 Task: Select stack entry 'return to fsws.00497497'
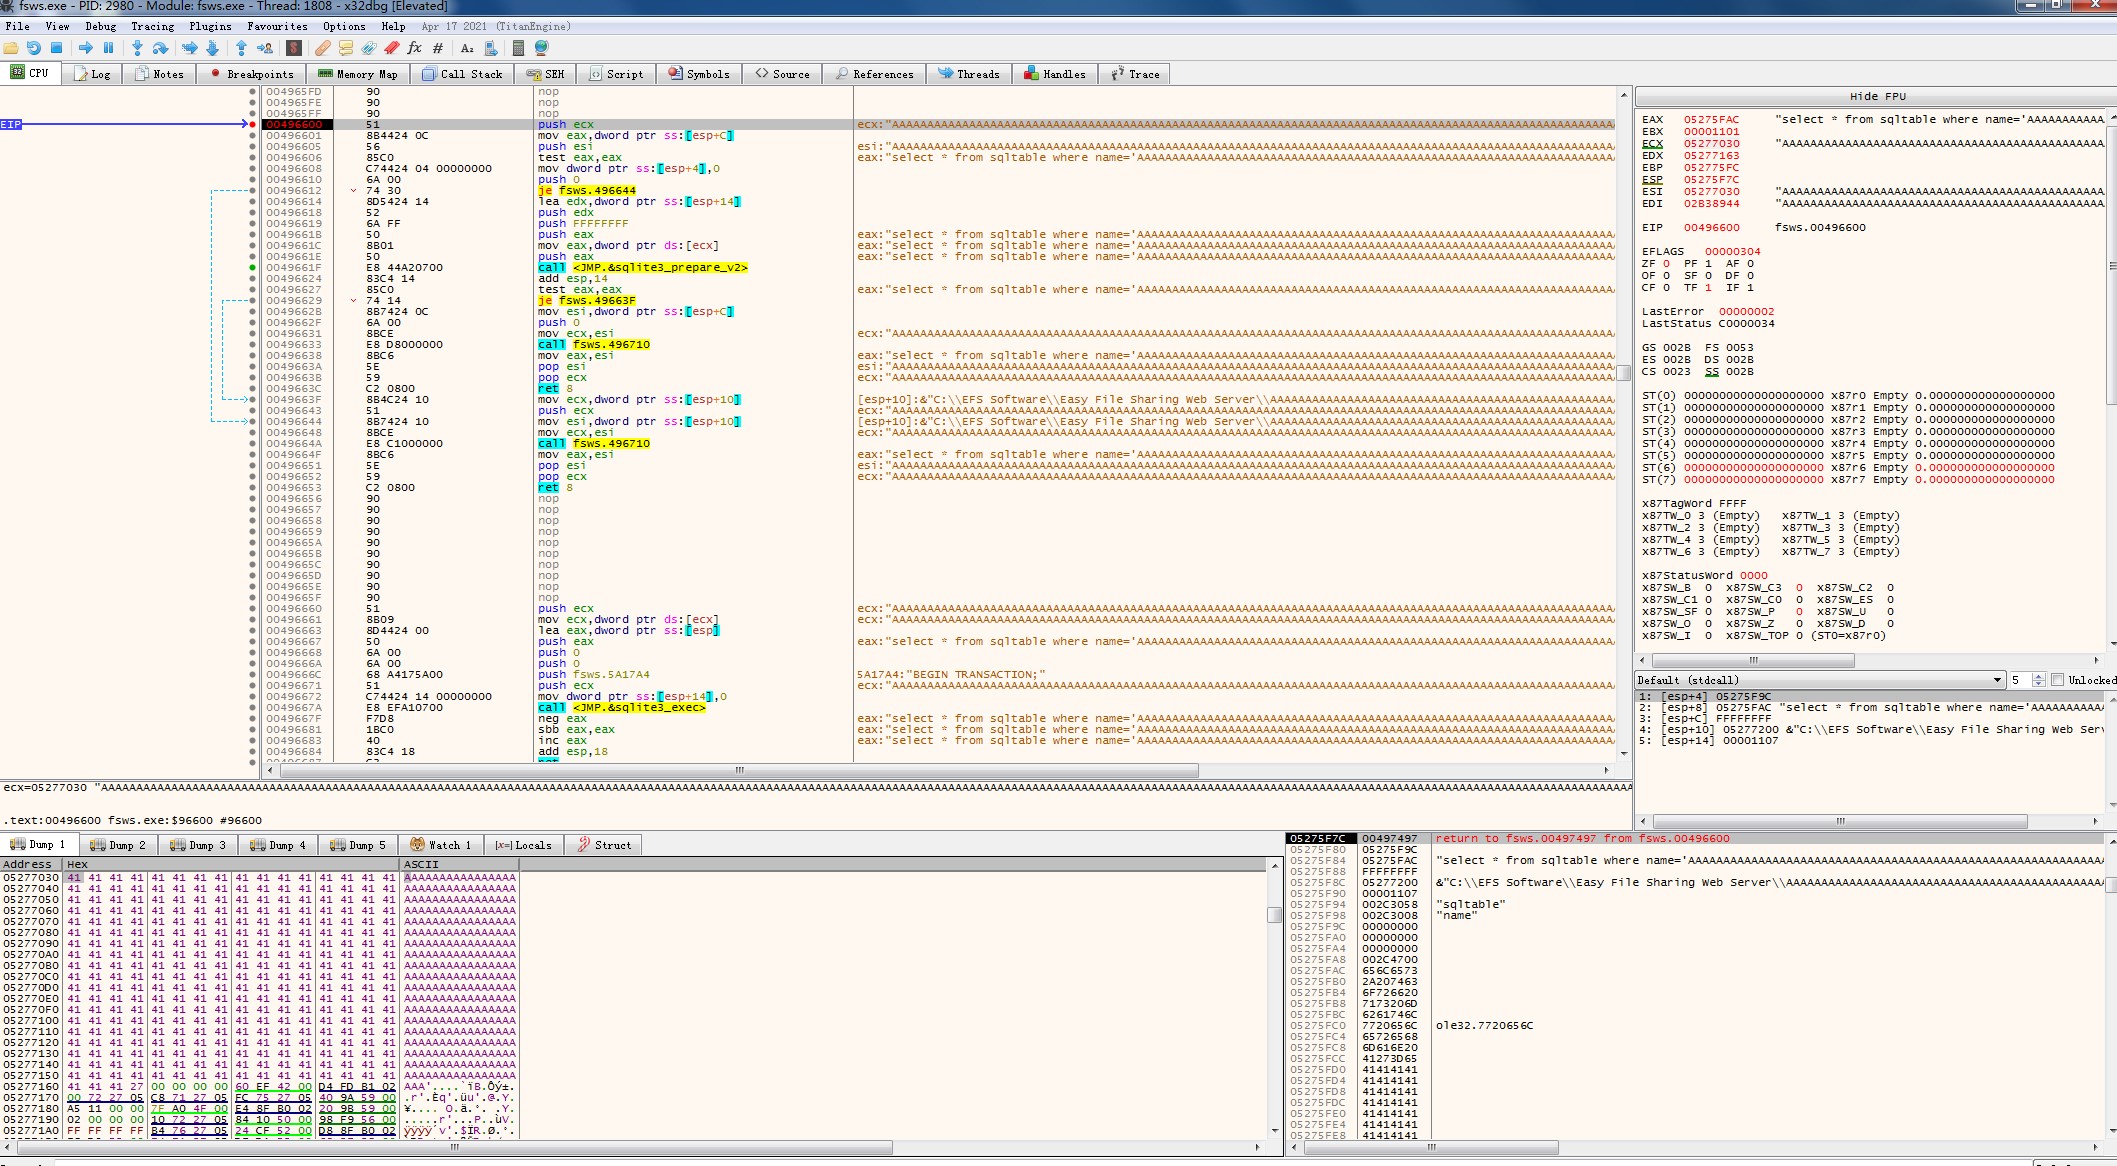(x=1582, y=839)
